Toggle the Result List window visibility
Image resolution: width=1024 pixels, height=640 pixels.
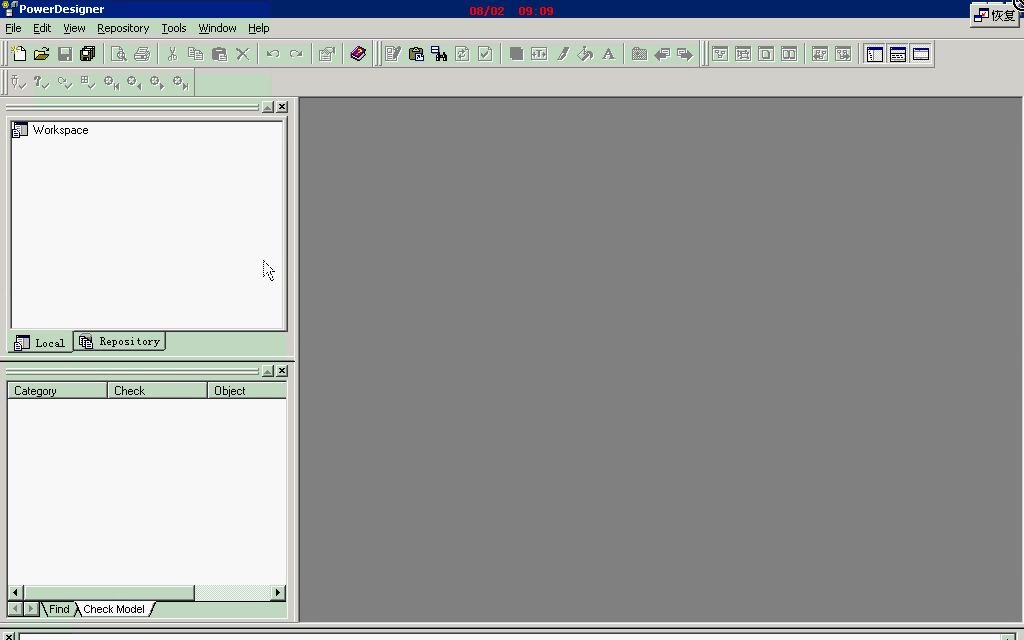[921, 53]
